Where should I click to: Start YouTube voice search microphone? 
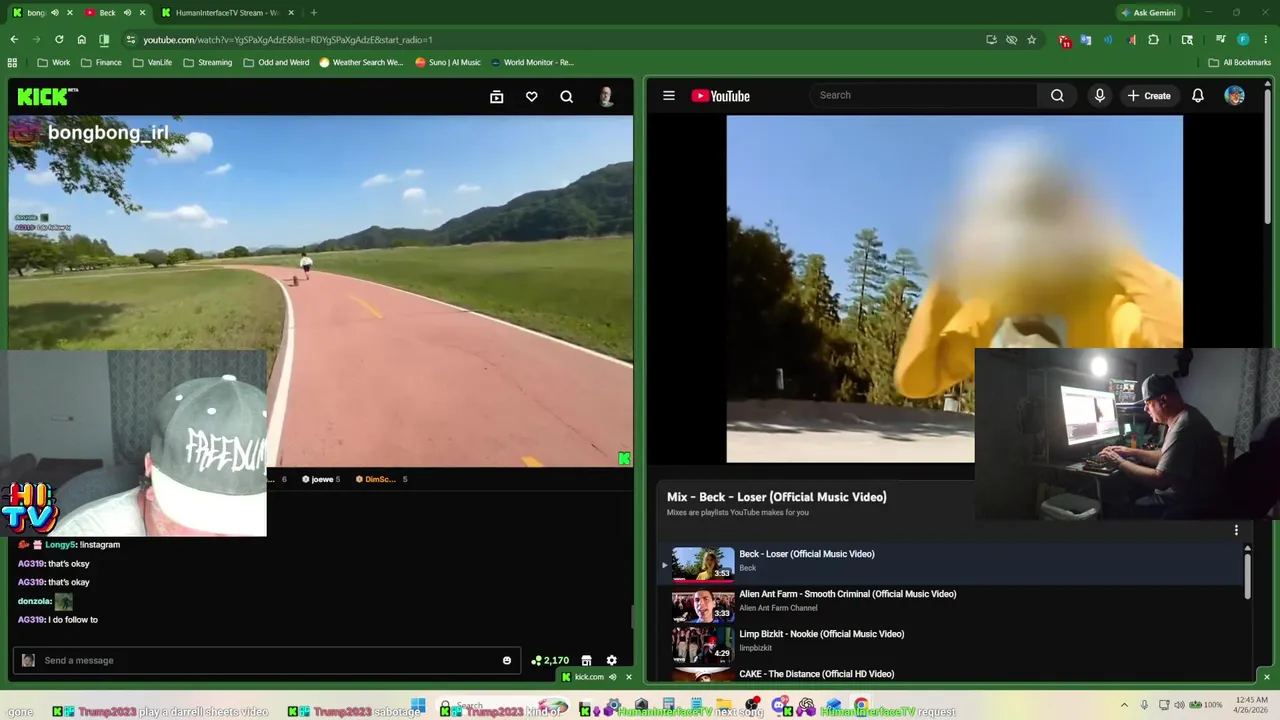[1100, 95]
